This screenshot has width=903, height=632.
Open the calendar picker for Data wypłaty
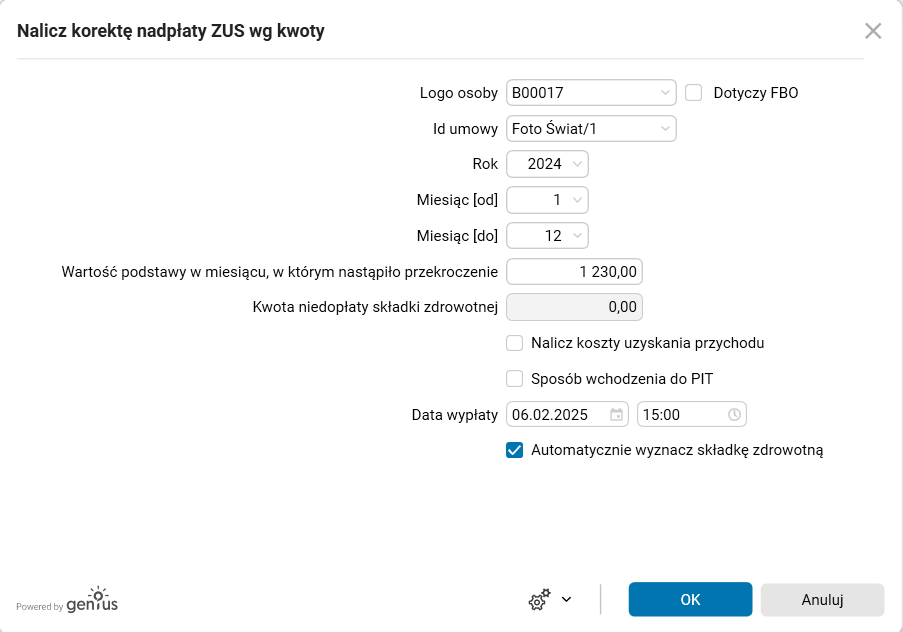click(618, 414)
